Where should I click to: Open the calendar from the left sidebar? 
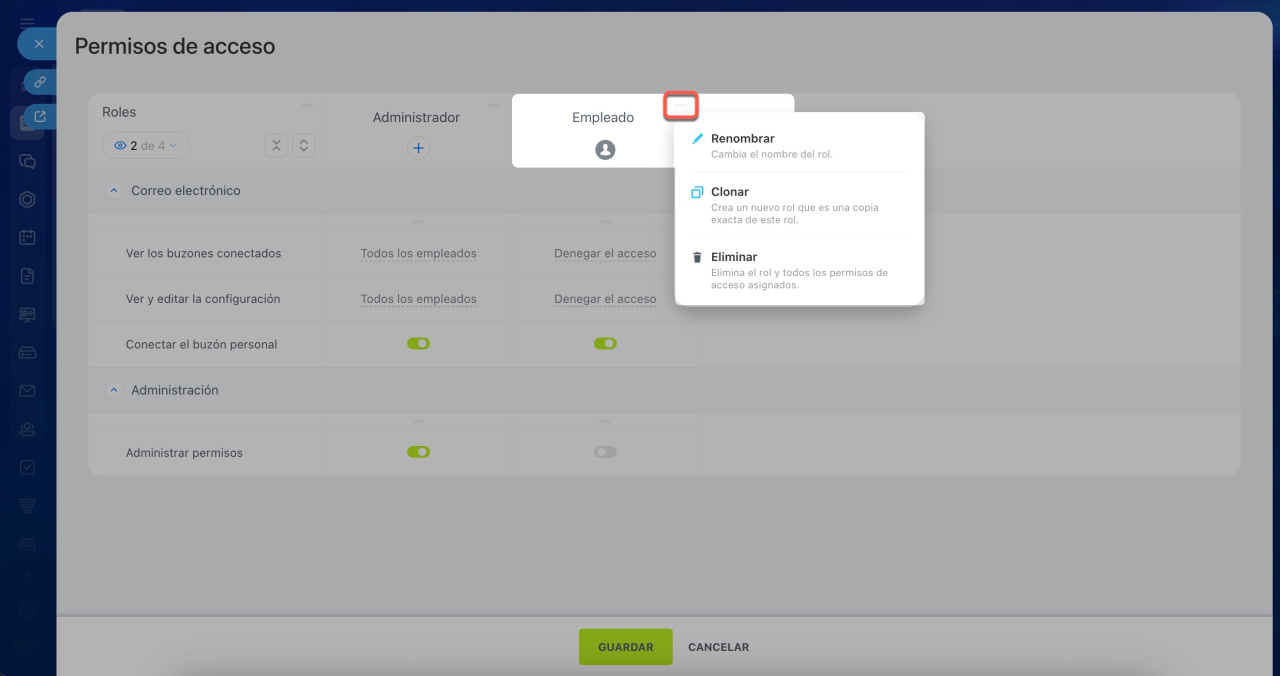[x=28, y=237]
